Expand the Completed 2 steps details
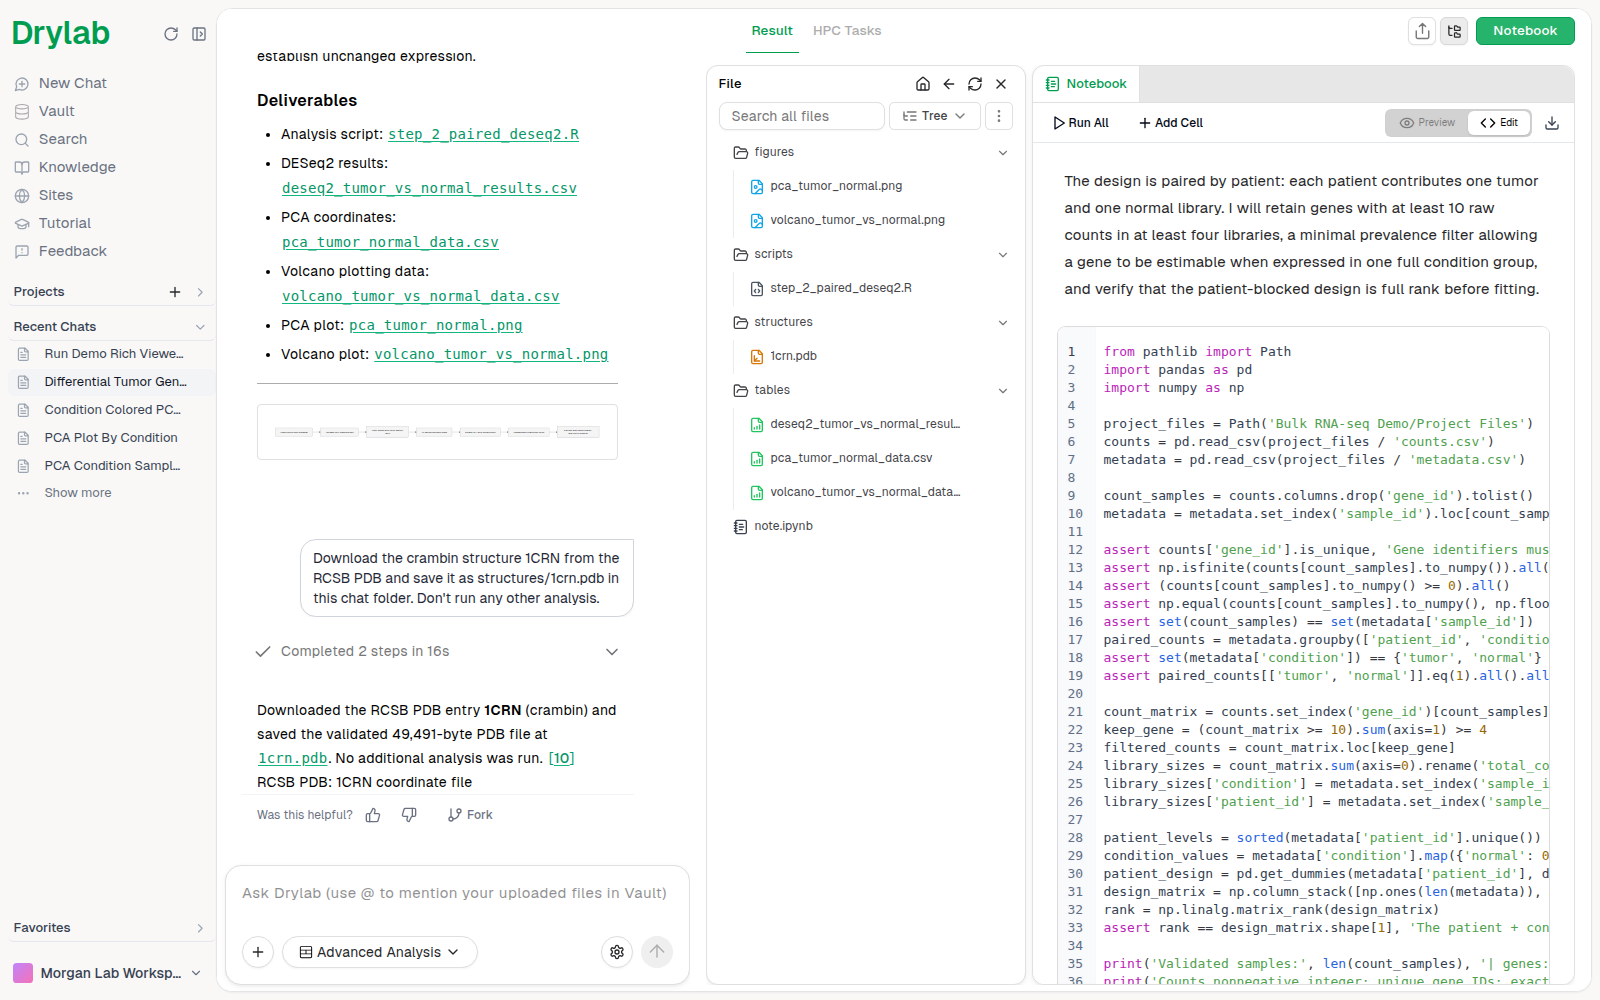This screenshot has height=1000, width=1600. click(612, 652)
